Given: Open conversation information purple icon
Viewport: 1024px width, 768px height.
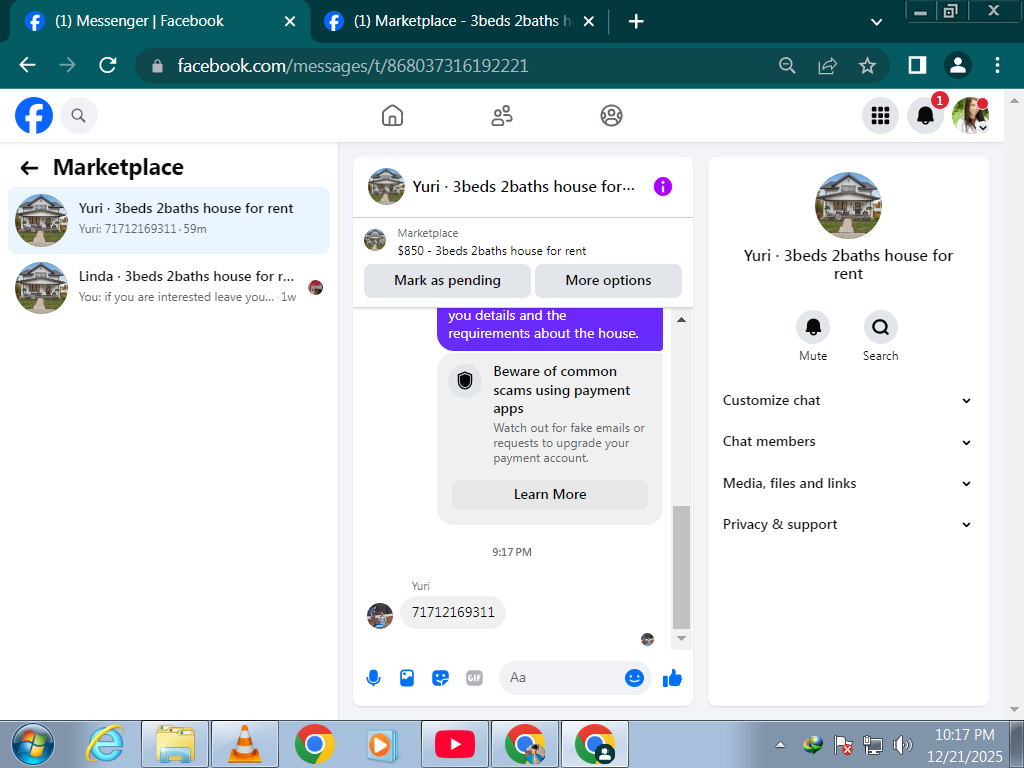Looking at the screenshot, I should [663, 187].
